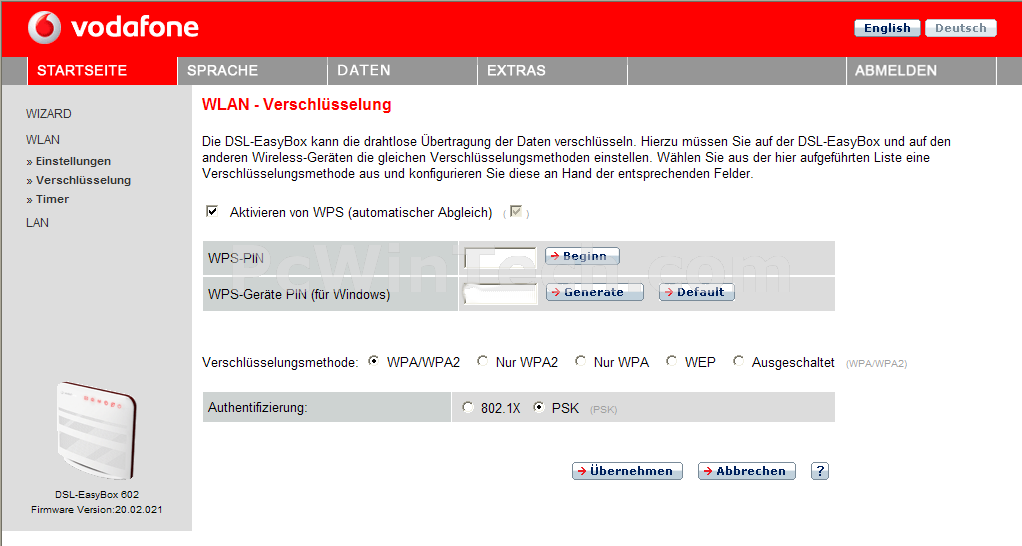Open the STARTSEITE tab
The height and width of the screenshot is (546, 1022).
102,70
